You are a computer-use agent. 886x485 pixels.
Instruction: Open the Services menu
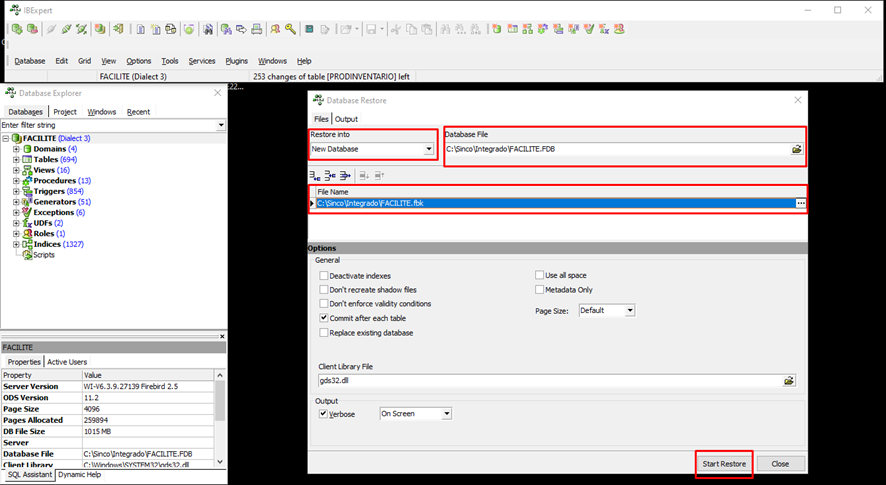[202, 61]
